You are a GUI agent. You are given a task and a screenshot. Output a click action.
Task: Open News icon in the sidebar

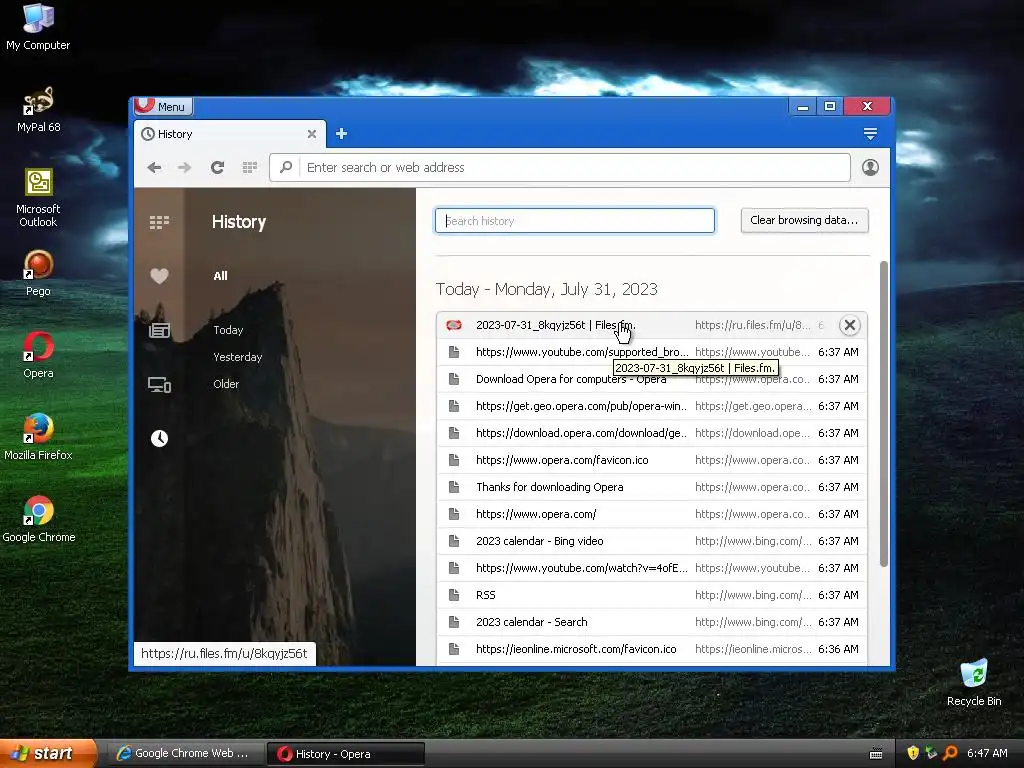(159, 330)
